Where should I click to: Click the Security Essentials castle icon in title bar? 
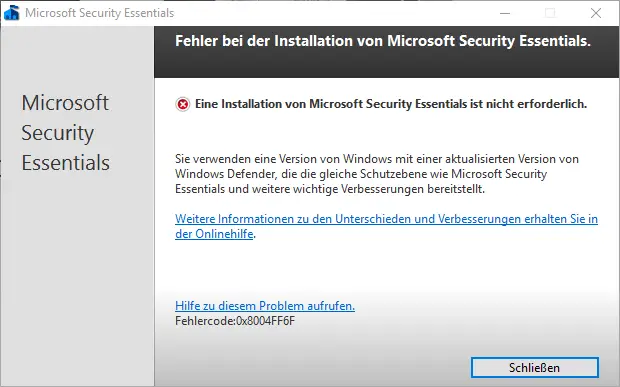[x=11, y=13]
